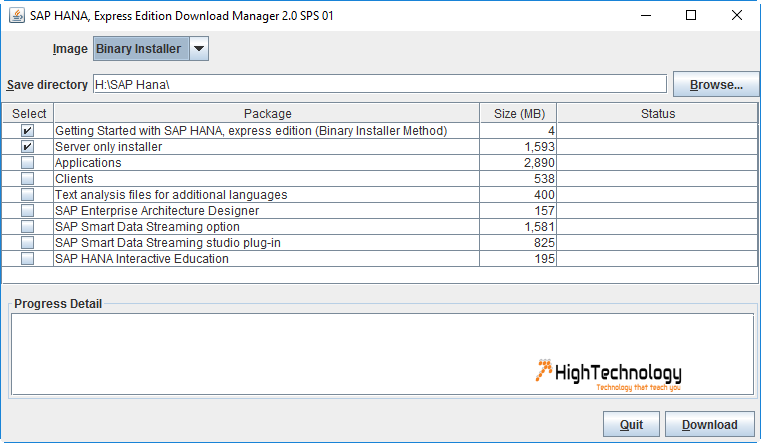This screenshot has width=761, height=443.
Task: Click the Progress Detail text area
Action: (x=382, y=354)
